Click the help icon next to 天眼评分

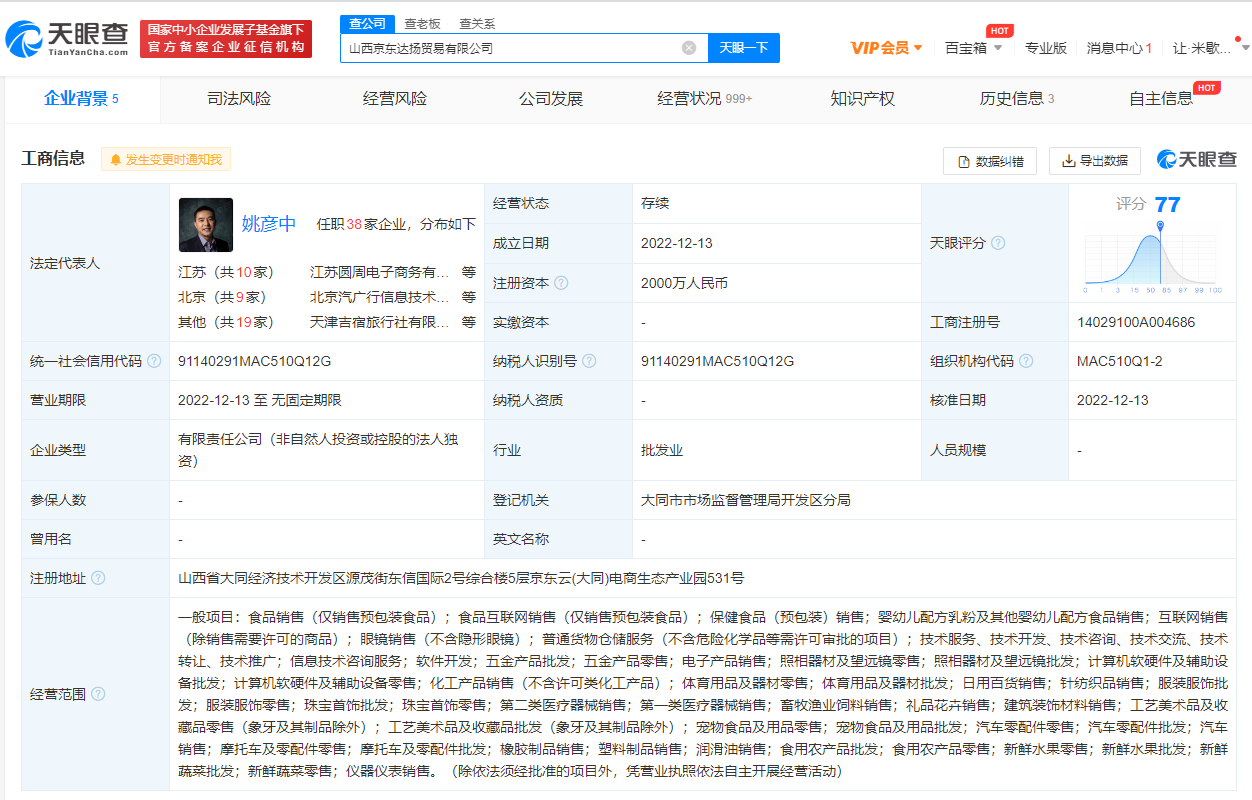998,243
